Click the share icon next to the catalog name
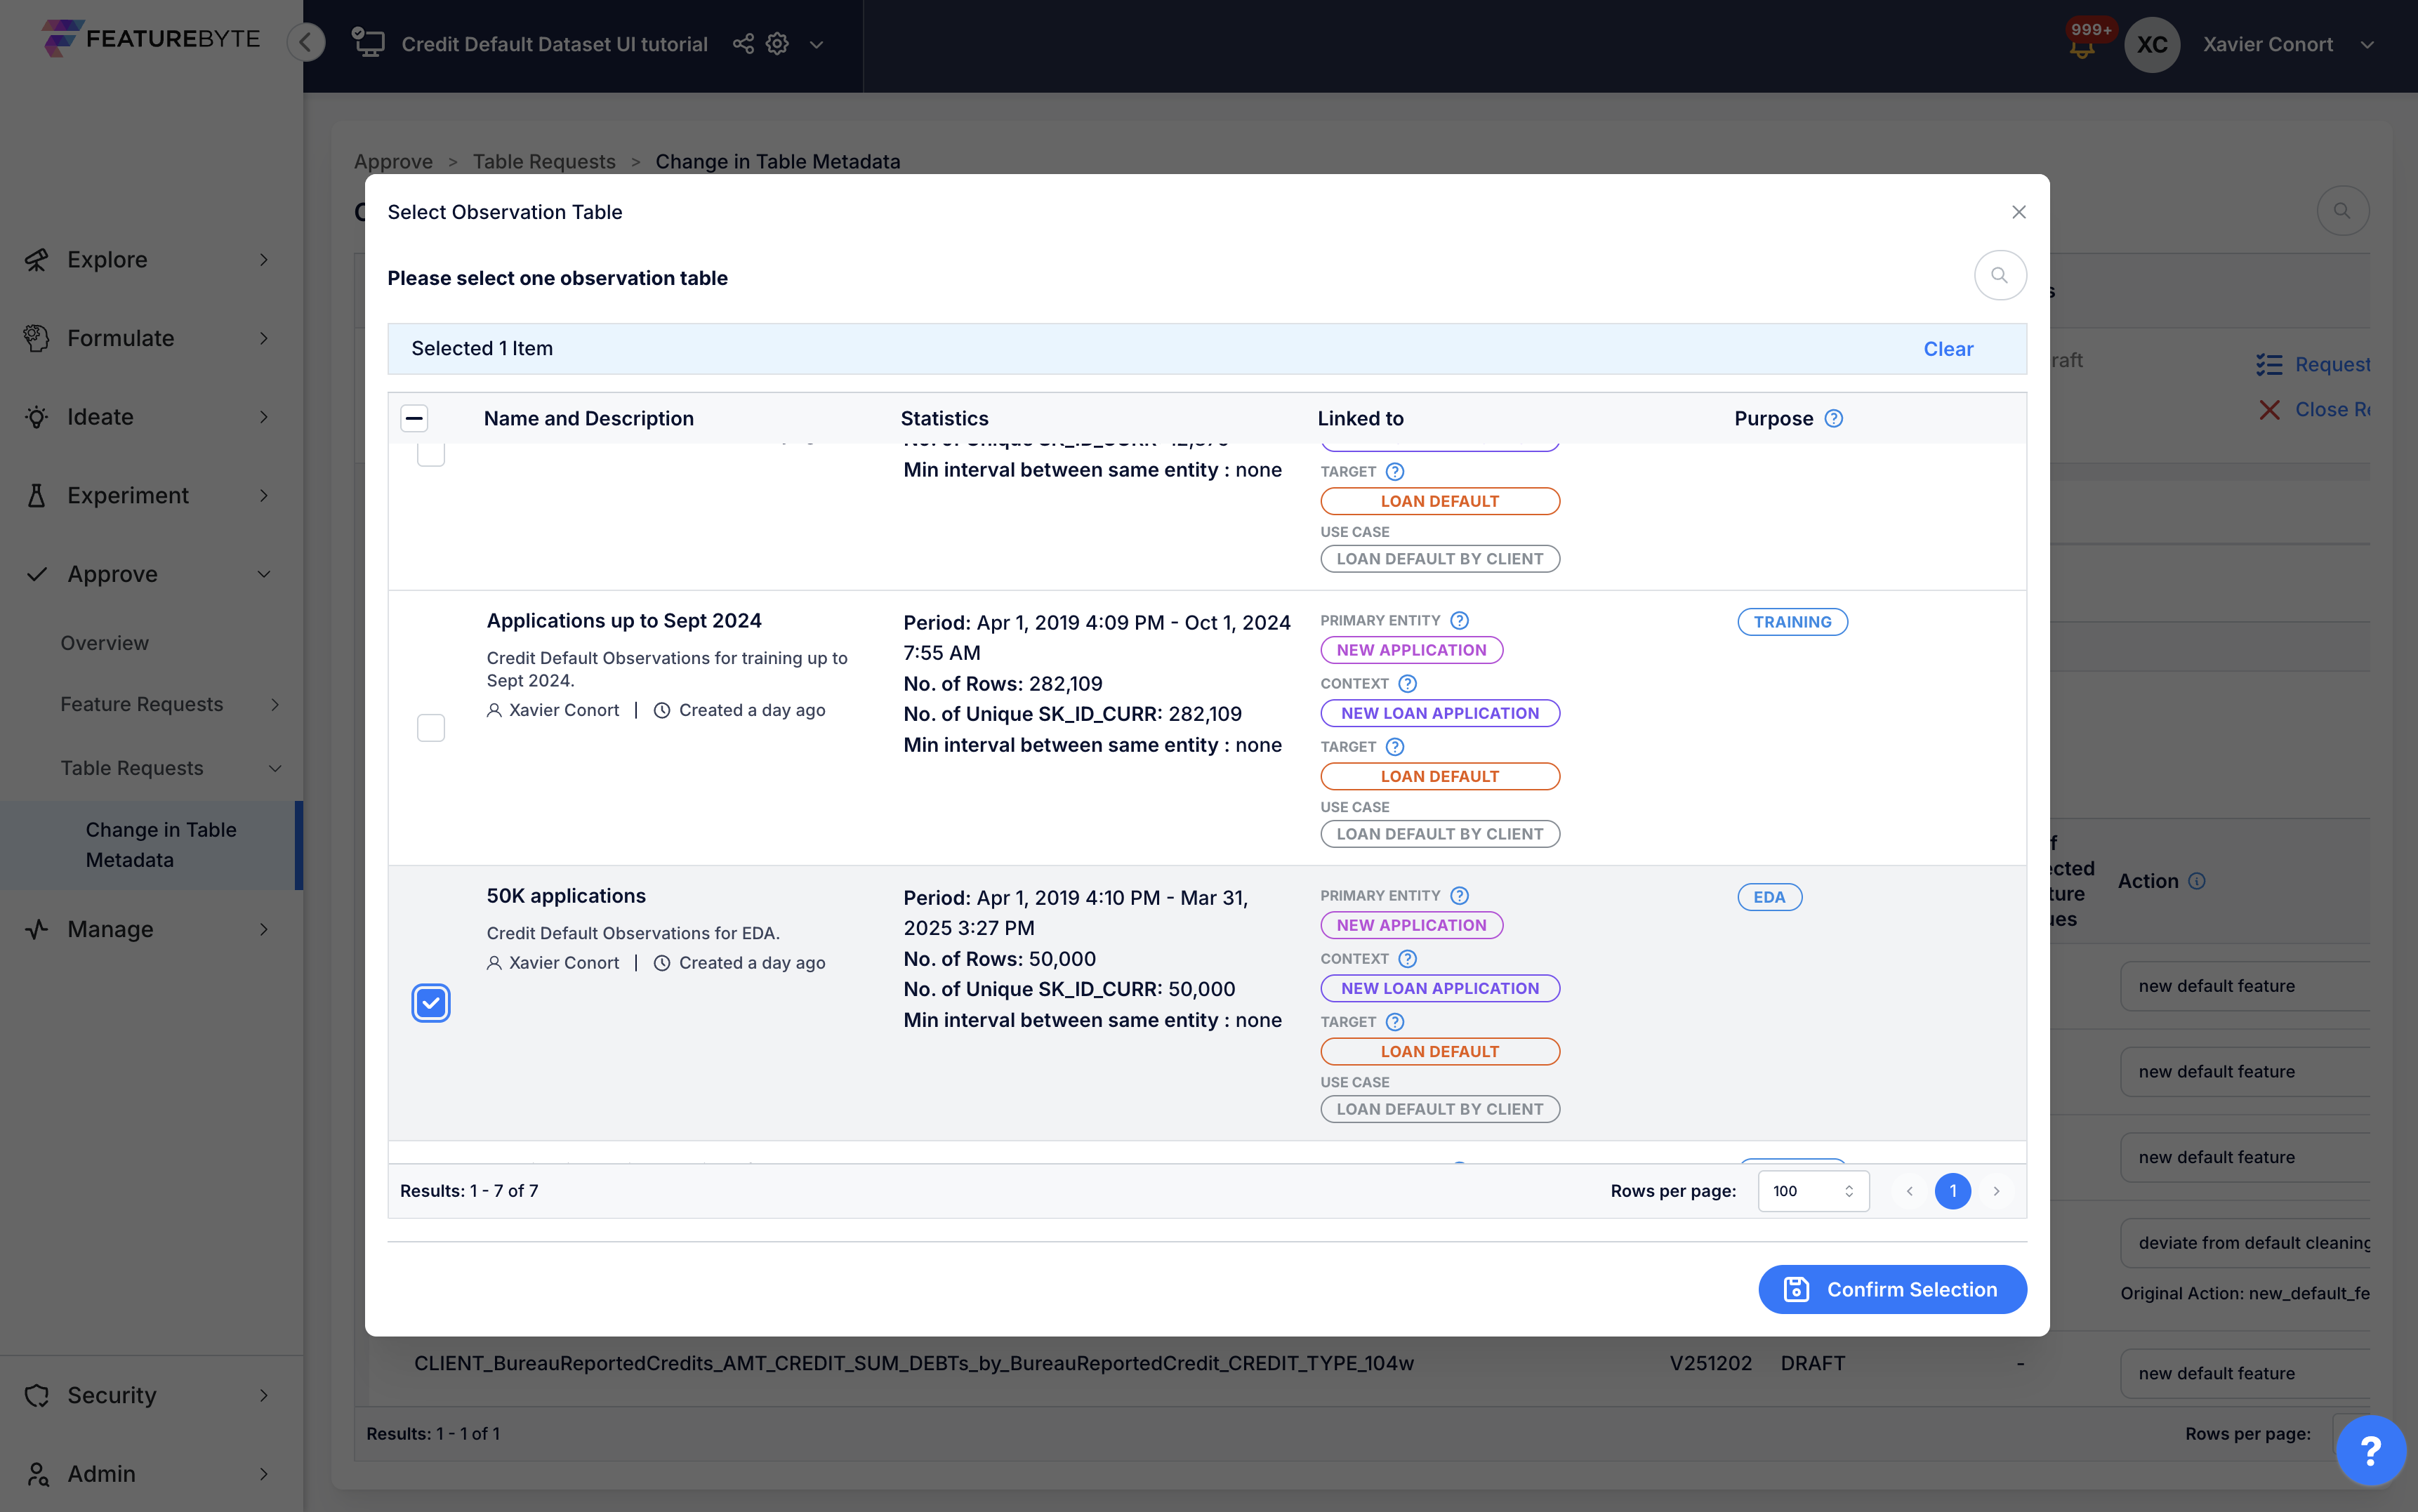 pyautogui.click(x=743, y=44)
